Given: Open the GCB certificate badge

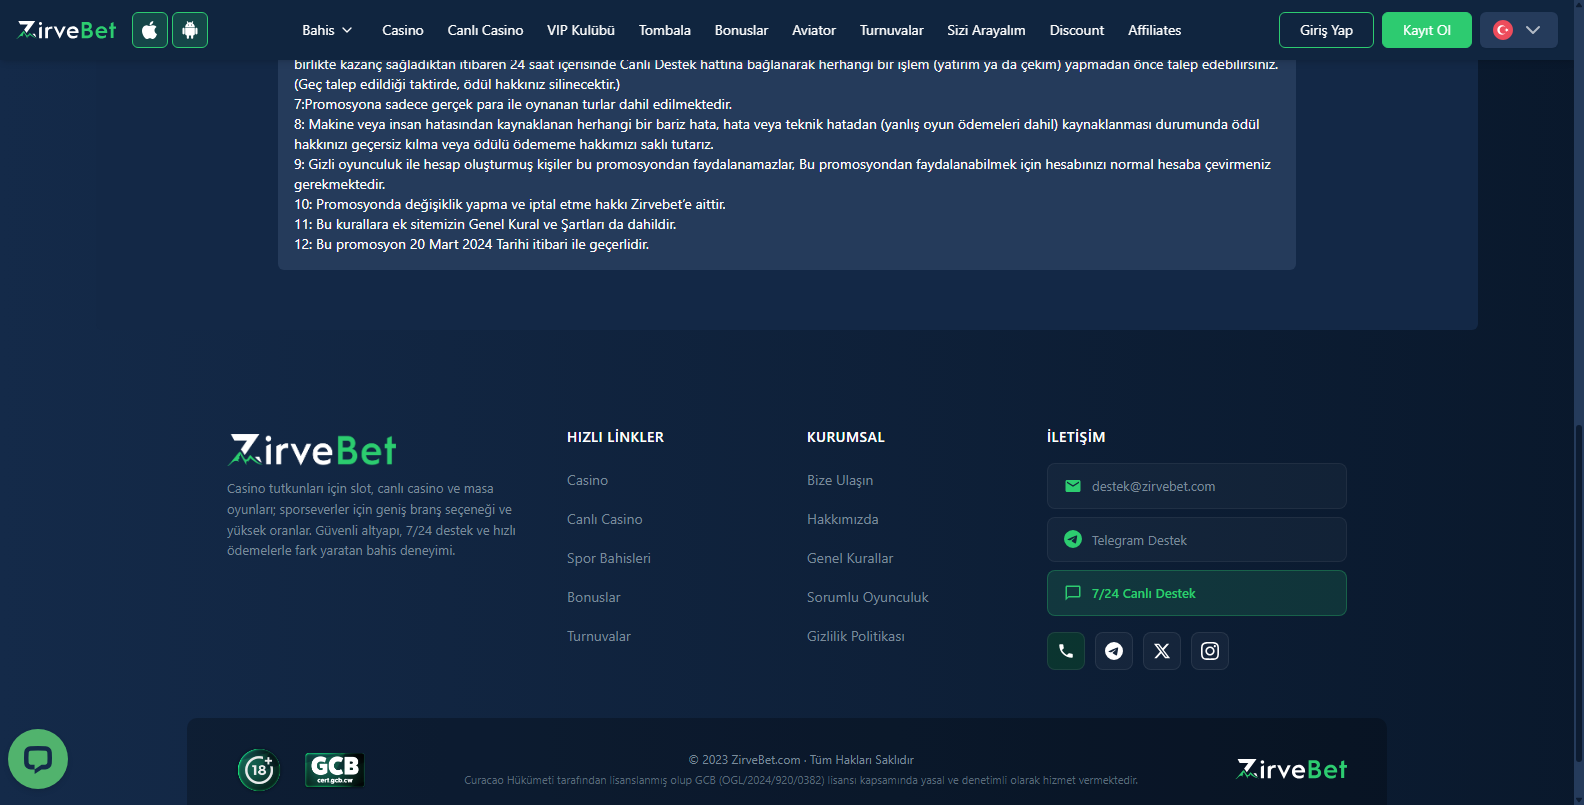Looking at the screenshot, I should pyautogui.click(x=335, y=770).
